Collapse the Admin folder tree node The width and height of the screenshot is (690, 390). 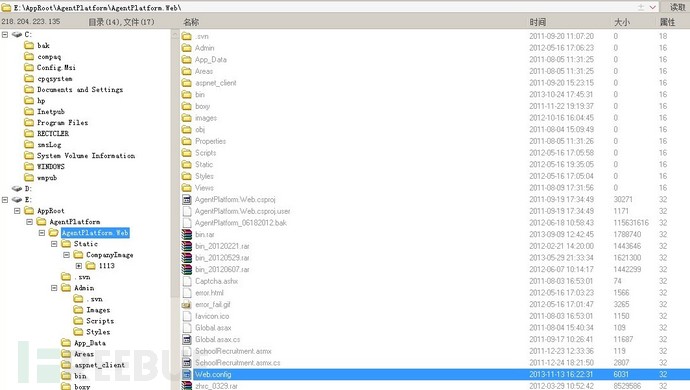[54, 287]
